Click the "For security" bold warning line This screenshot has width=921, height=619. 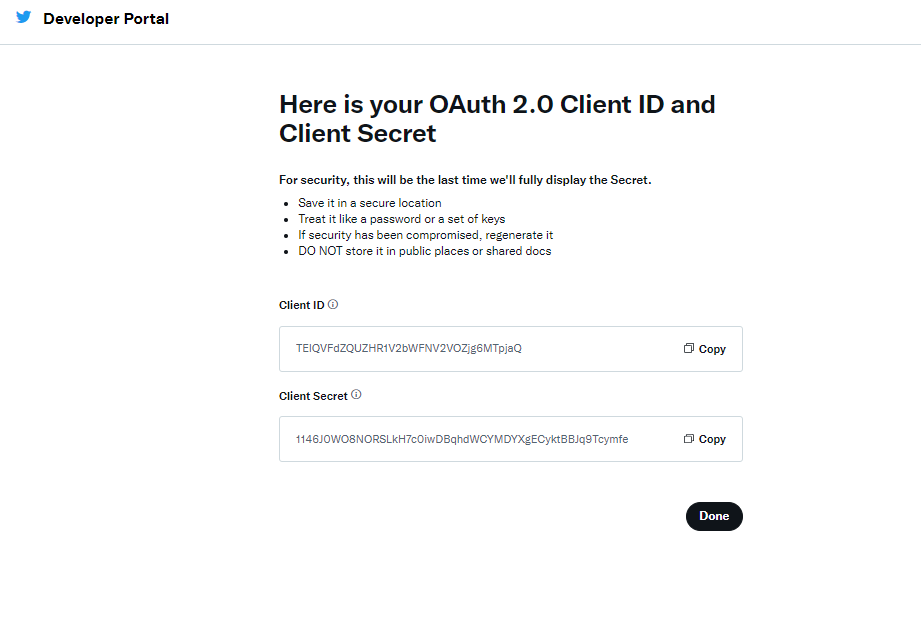coord(465,180)
